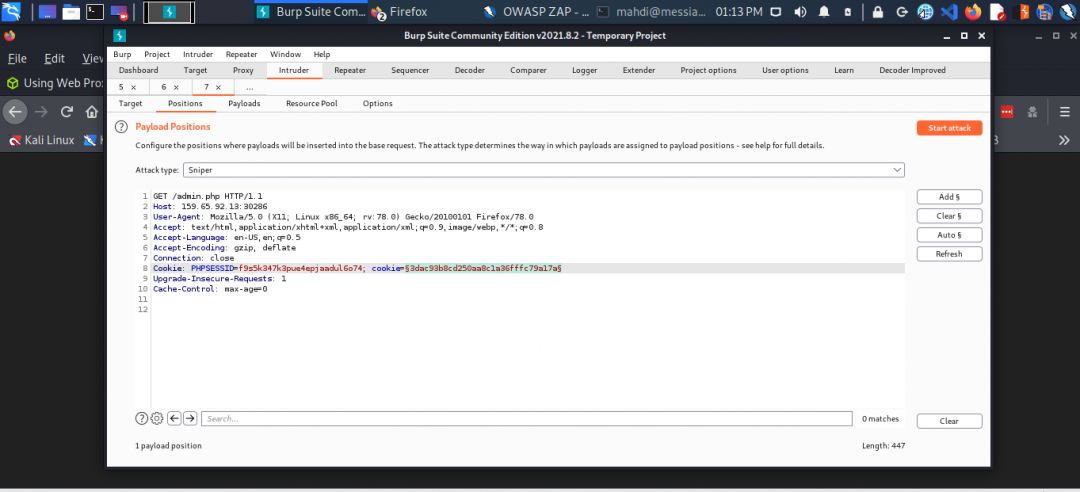Open the Payloads sub-tab
Screen dimensions: 1080x492
point(244,103)
